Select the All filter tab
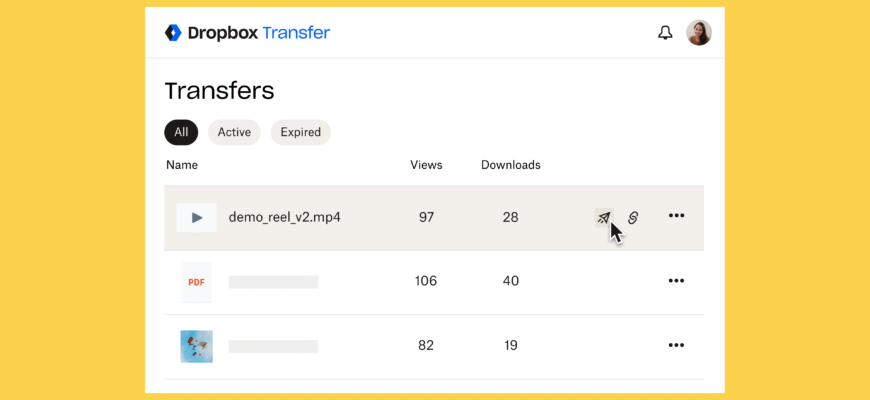This screenshot has width=870, height=400. coord(181,132)
